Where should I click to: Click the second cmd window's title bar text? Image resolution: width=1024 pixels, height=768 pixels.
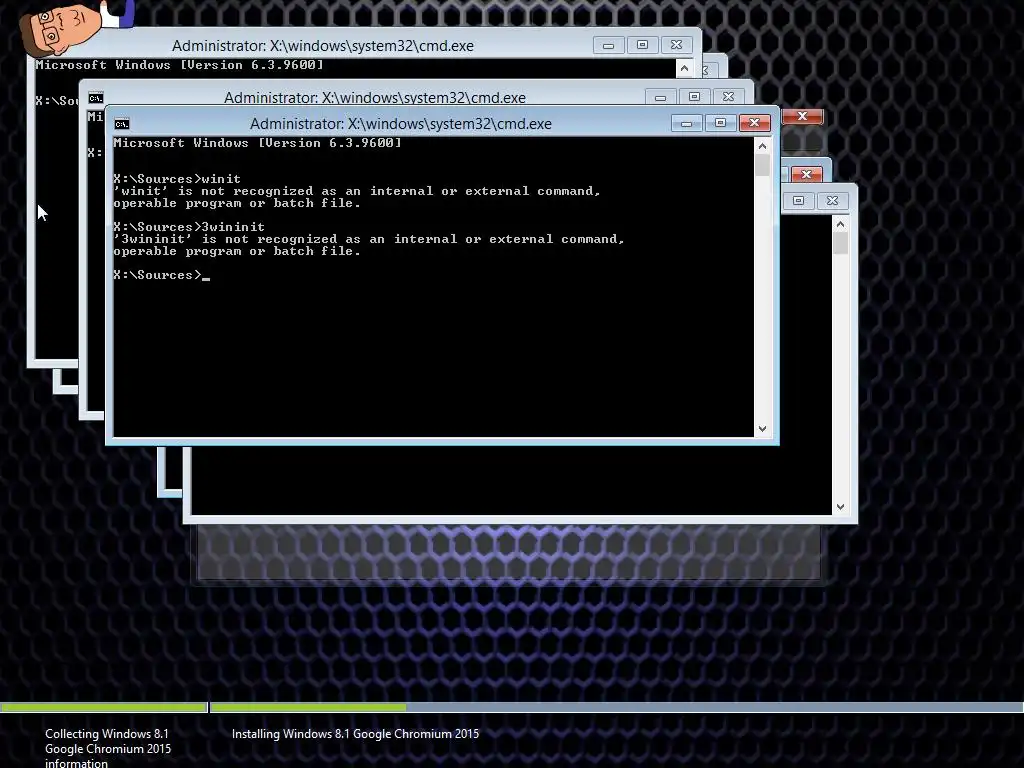(x=375, y=98)
